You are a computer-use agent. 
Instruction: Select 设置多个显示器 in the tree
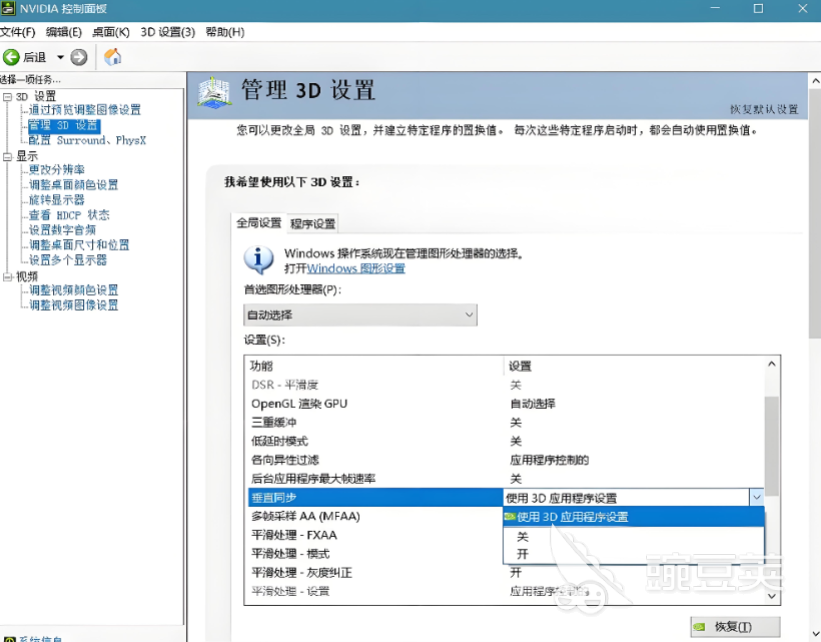68,260
